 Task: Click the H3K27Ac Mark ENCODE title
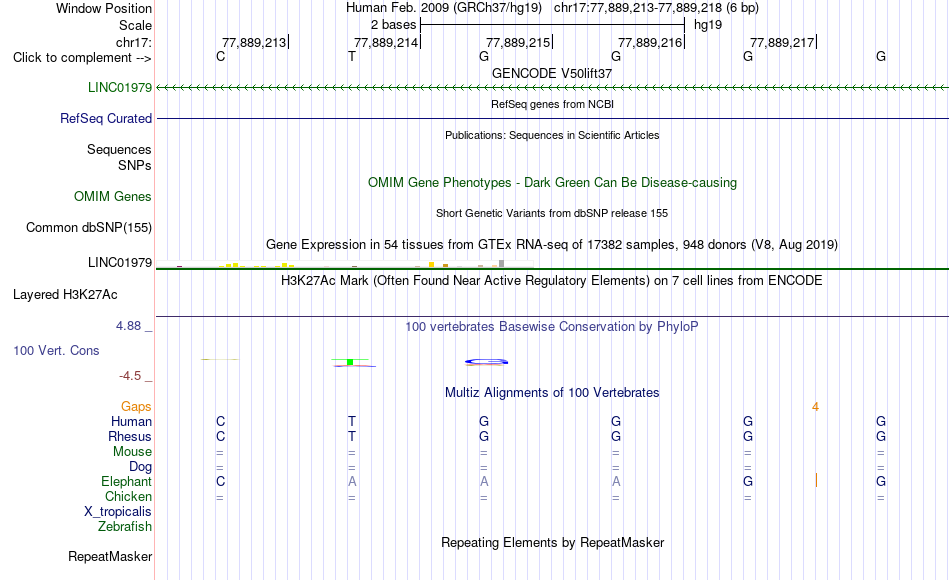pos(552,281)
